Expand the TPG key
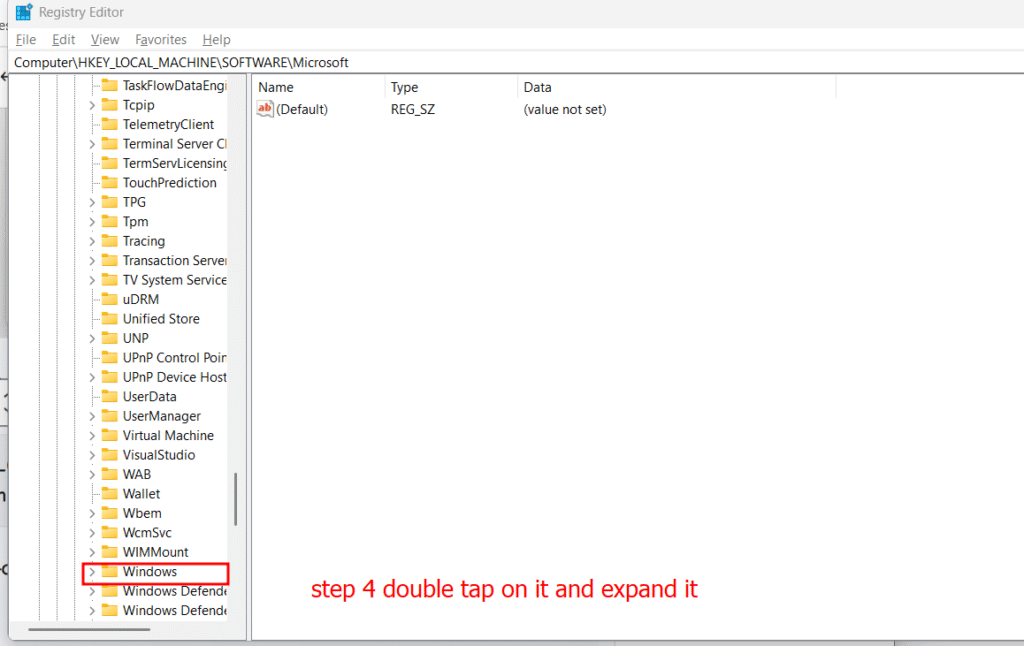The image size is (1024, 646). 92,202
